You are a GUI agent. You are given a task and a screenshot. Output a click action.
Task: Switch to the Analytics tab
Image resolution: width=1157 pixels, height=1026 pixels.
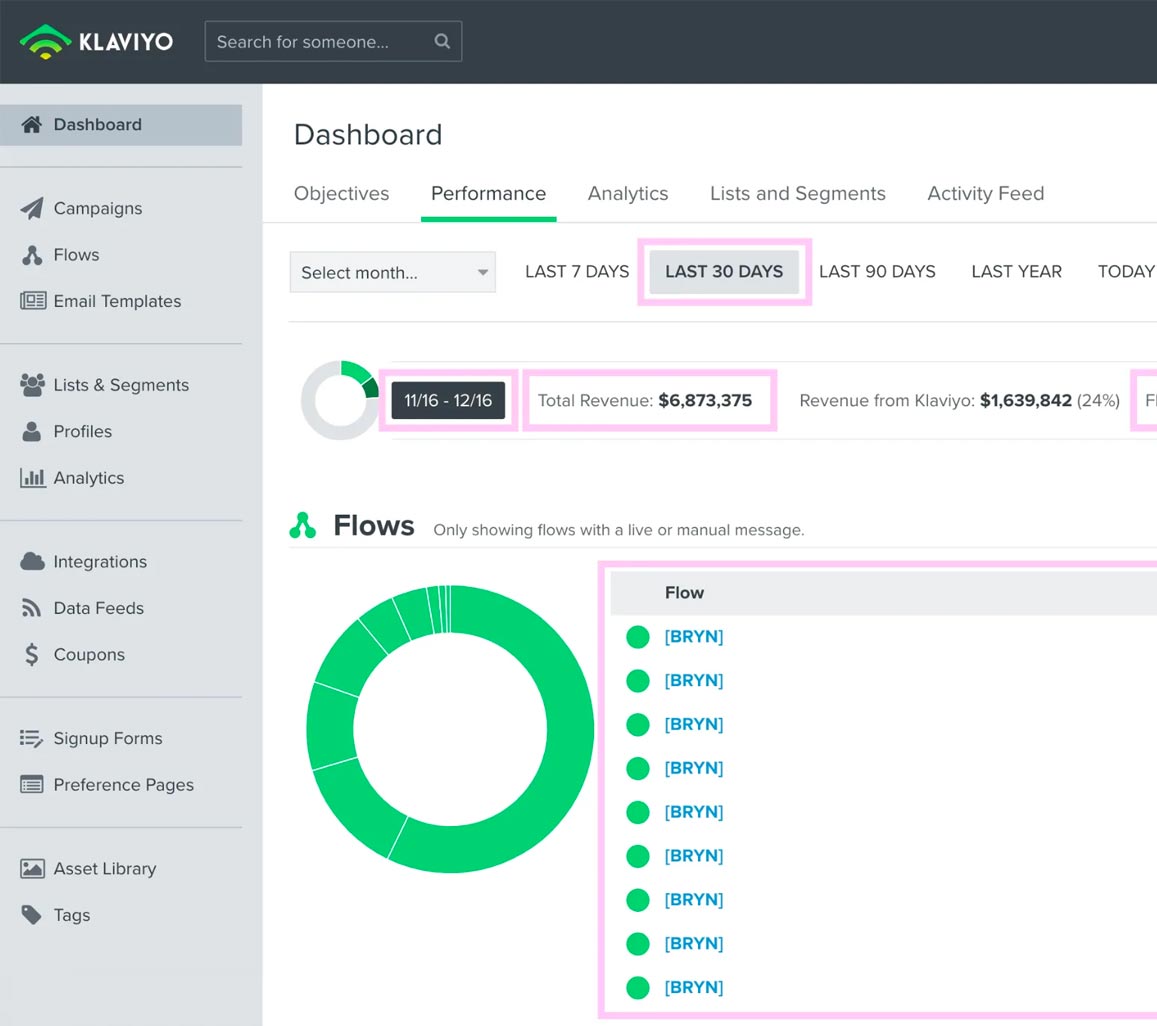pyautogui.click(x=627, y=194)
